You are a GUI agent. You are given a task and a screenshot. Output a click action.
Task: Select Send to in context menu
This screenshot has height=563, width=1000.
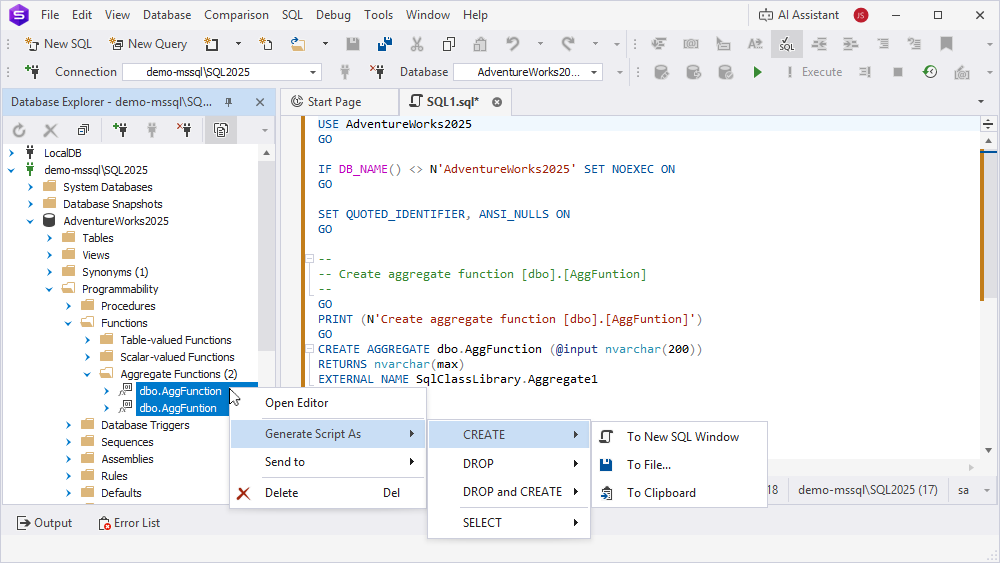tap(327, 462)
